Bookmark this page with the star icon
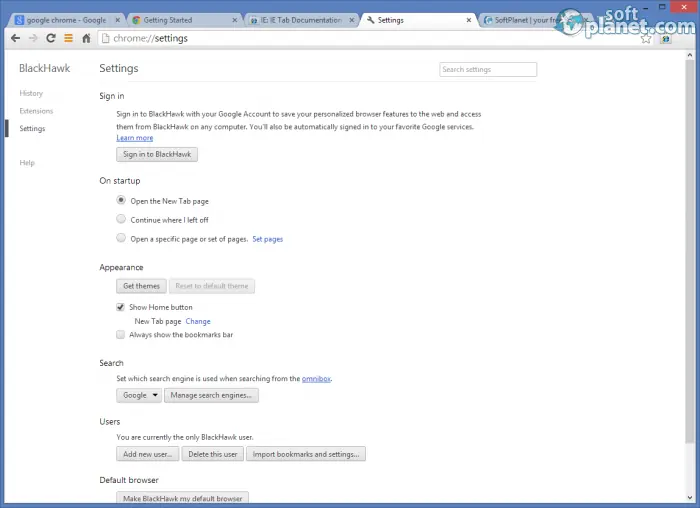700x508 pixels. click(x=646, y=39)
